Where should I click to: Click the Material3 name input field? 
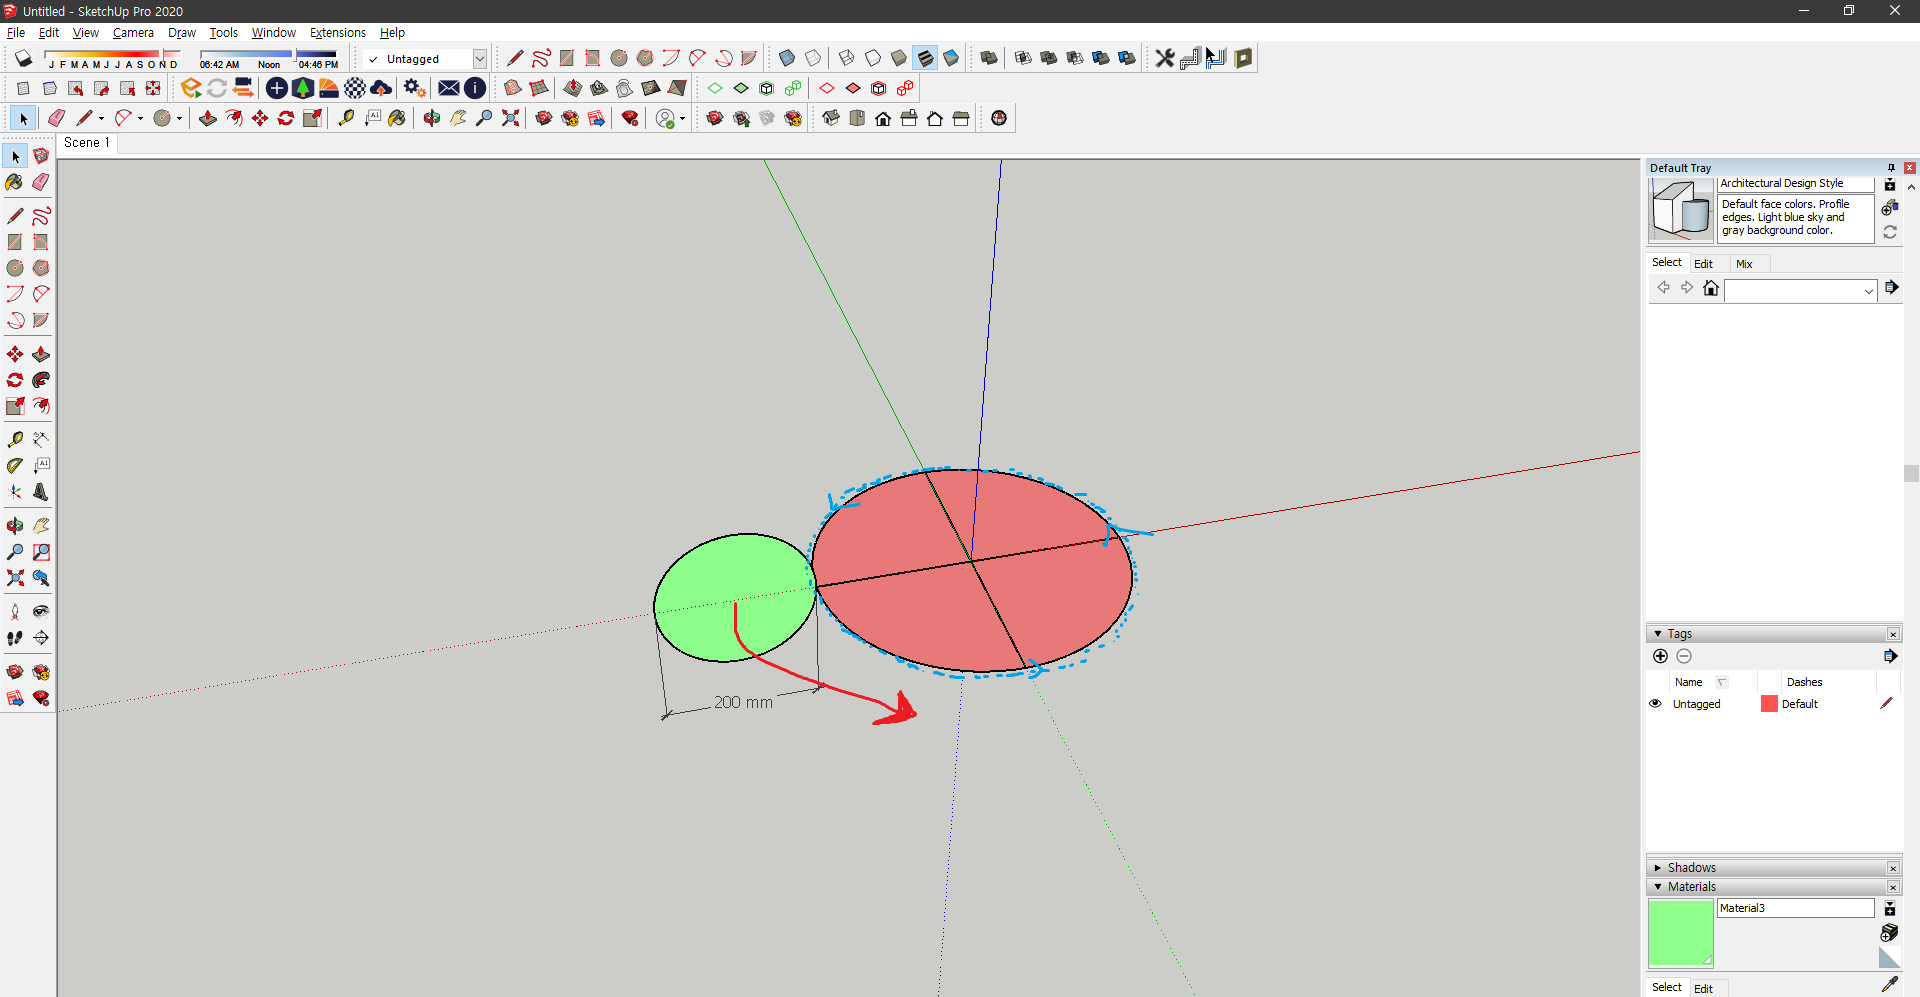click(1796, 908)
